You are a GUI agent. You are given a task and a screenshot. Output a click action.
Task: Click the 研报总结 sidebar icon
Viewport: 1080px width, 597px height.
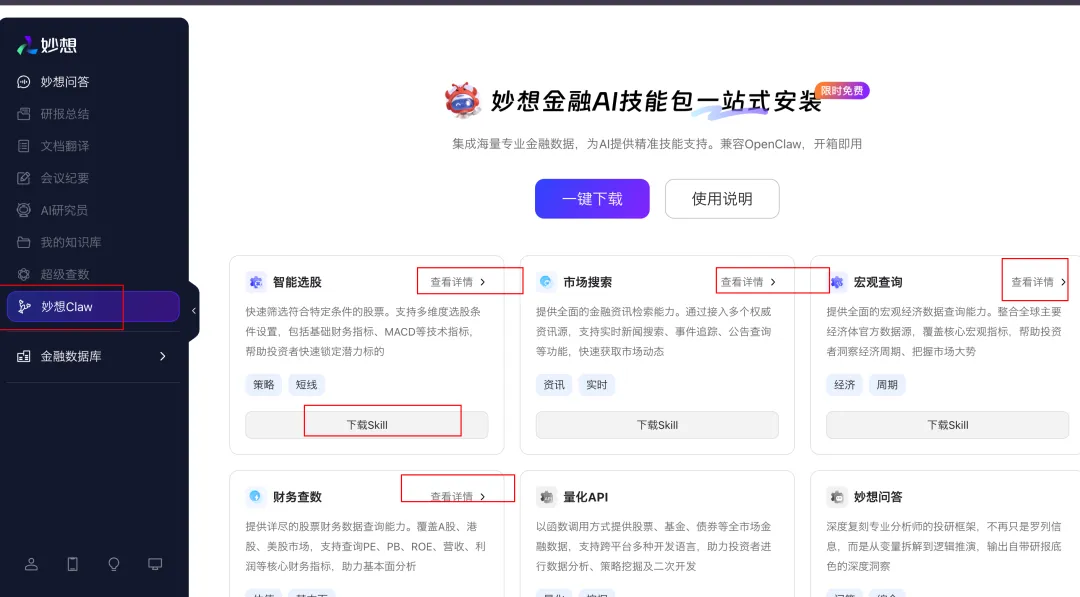click(x=23, y=114)
